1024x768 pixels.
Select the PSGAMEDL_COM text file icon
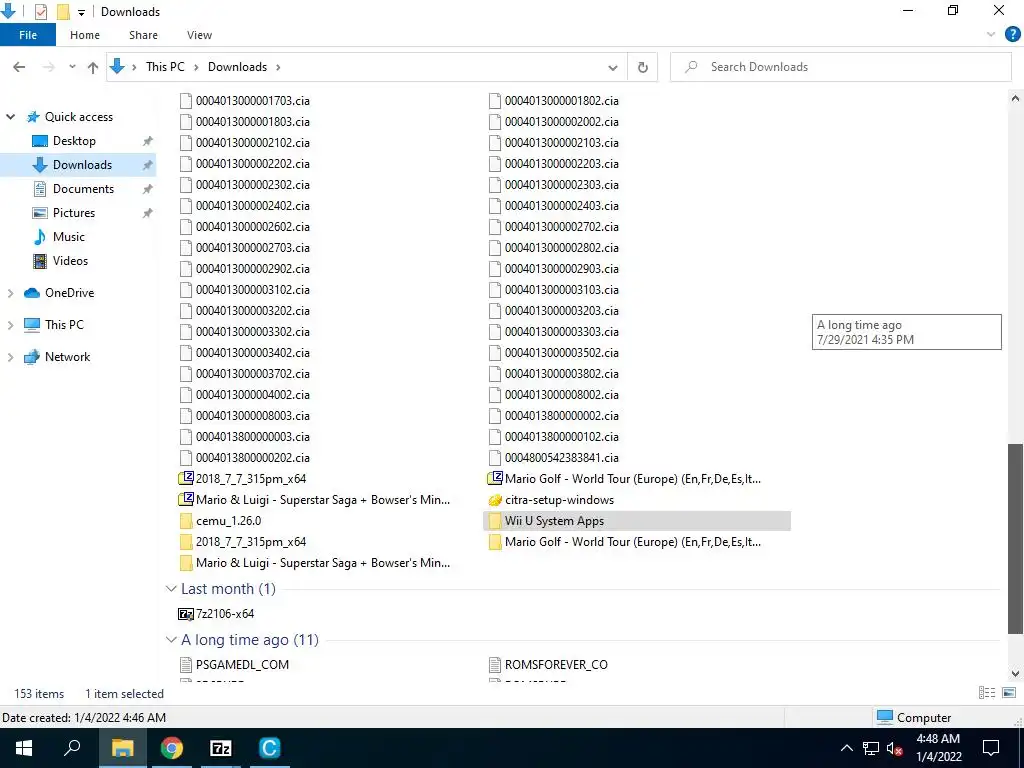tap(185, 665)
